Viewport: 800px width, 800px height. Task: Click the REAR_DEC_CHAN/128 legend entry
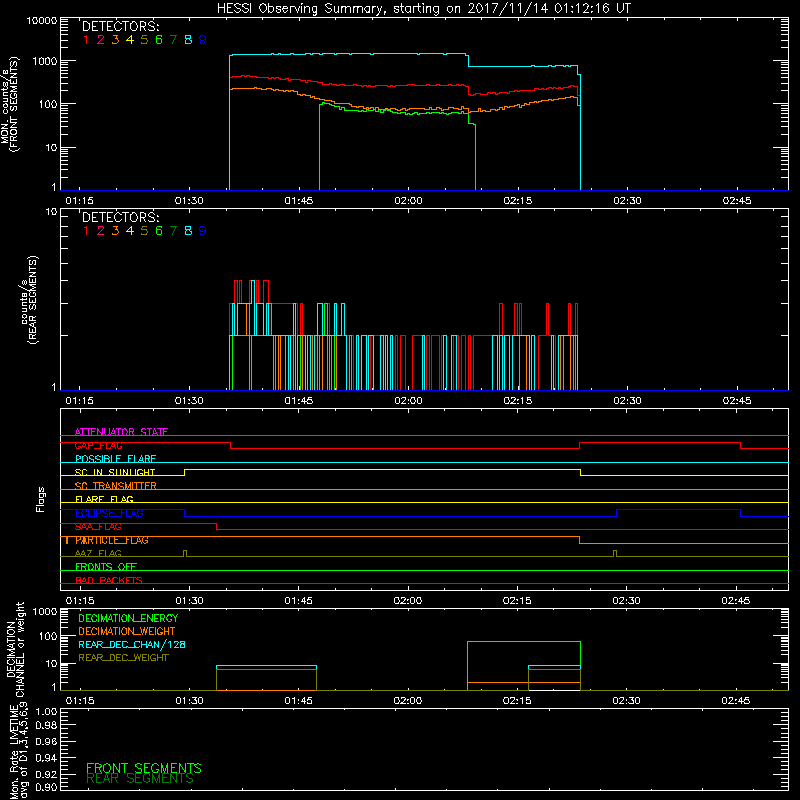132,644
